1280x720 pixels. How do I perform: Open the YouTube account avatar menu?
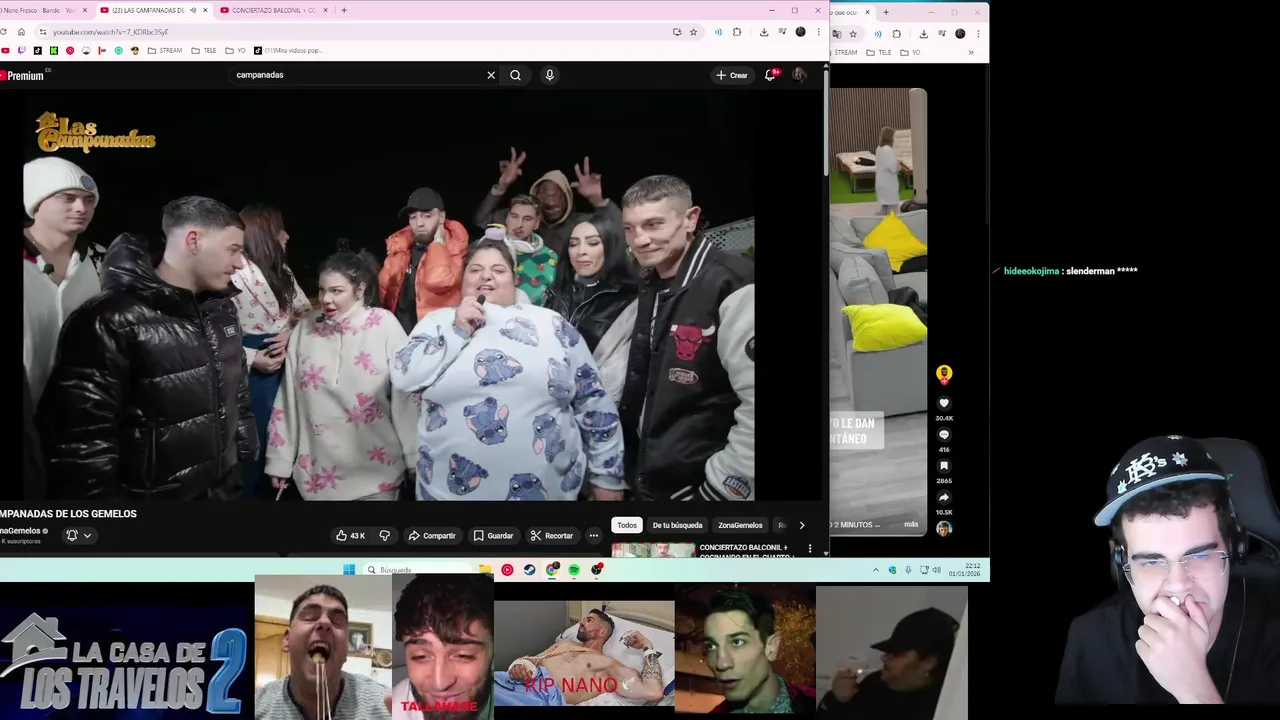point(799,75)
